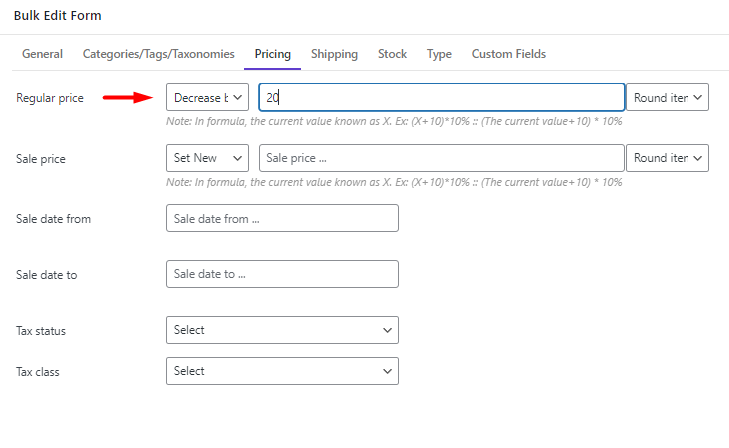Screen dimensions: 729x448
Task: Open the Categories/Tags/Taxonomies tab
Action: pos(159,54)
